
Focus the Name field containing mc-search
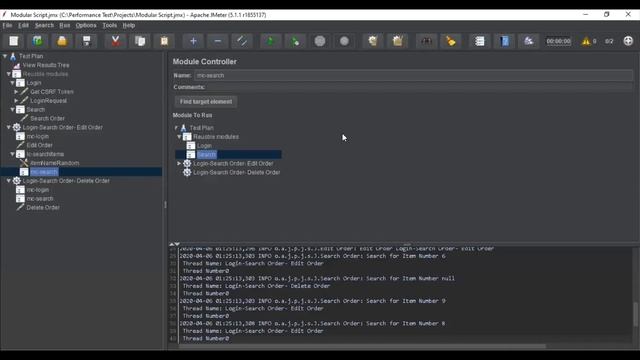point(413,76)
